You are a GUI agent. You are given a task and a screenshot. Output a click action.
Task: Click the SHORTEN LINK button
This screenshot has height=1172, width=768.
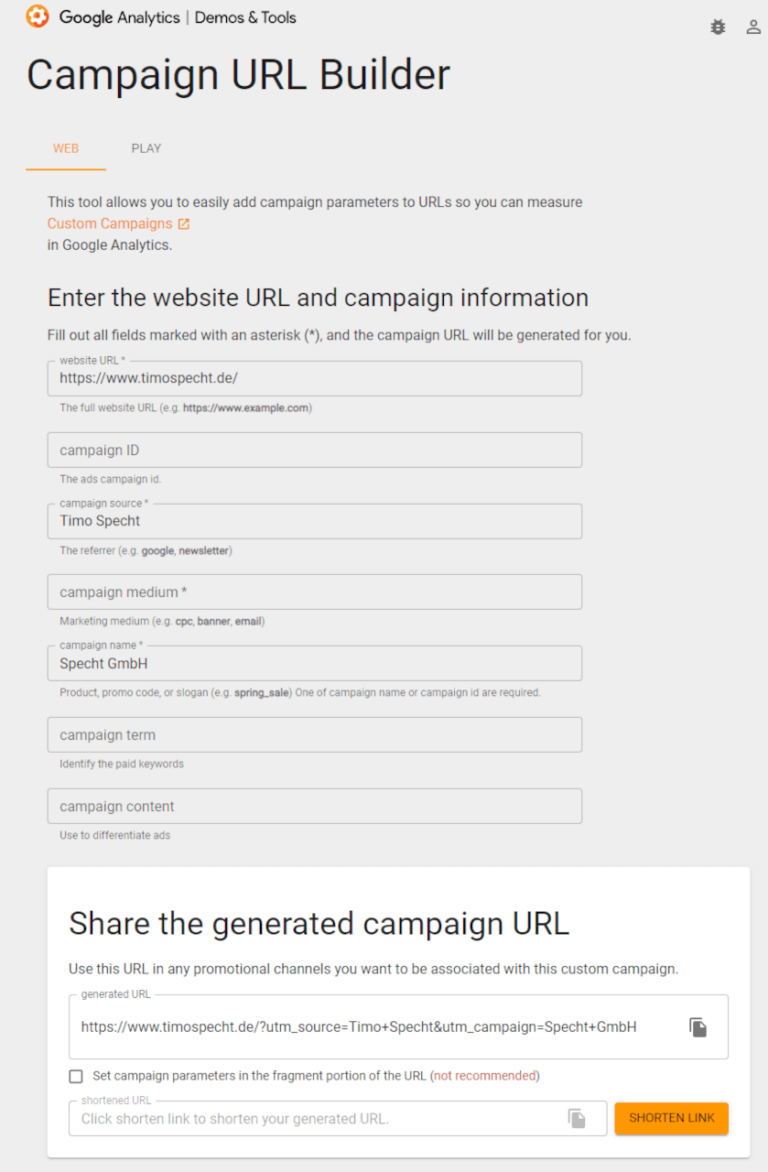[x=672, y=1118]
